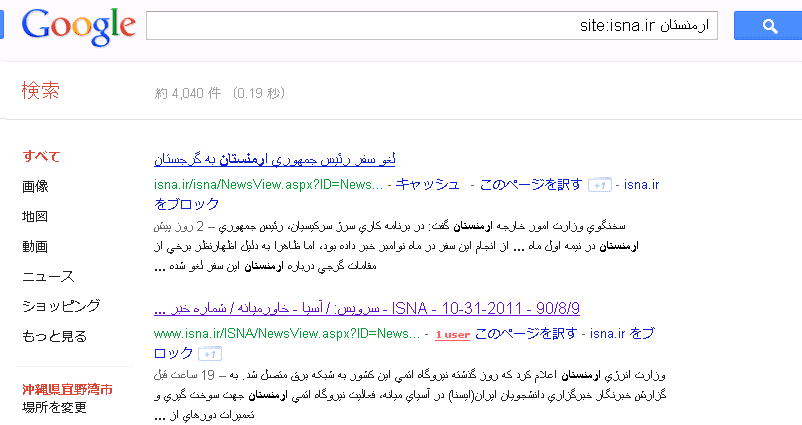This screenshot has width=802, height=425.
Task: Click second result's isna.ir をブロック link
Action: pos(622,333)
